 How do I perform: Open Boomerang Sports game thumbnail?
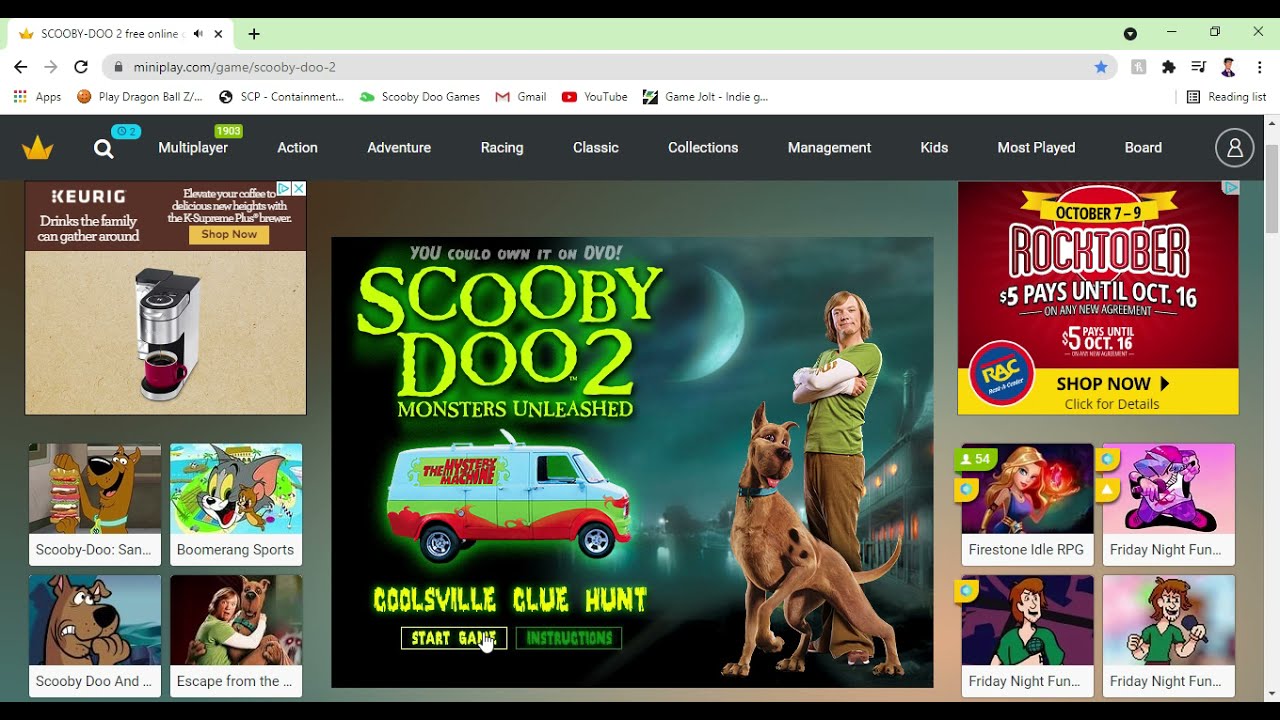click(236, 504)
